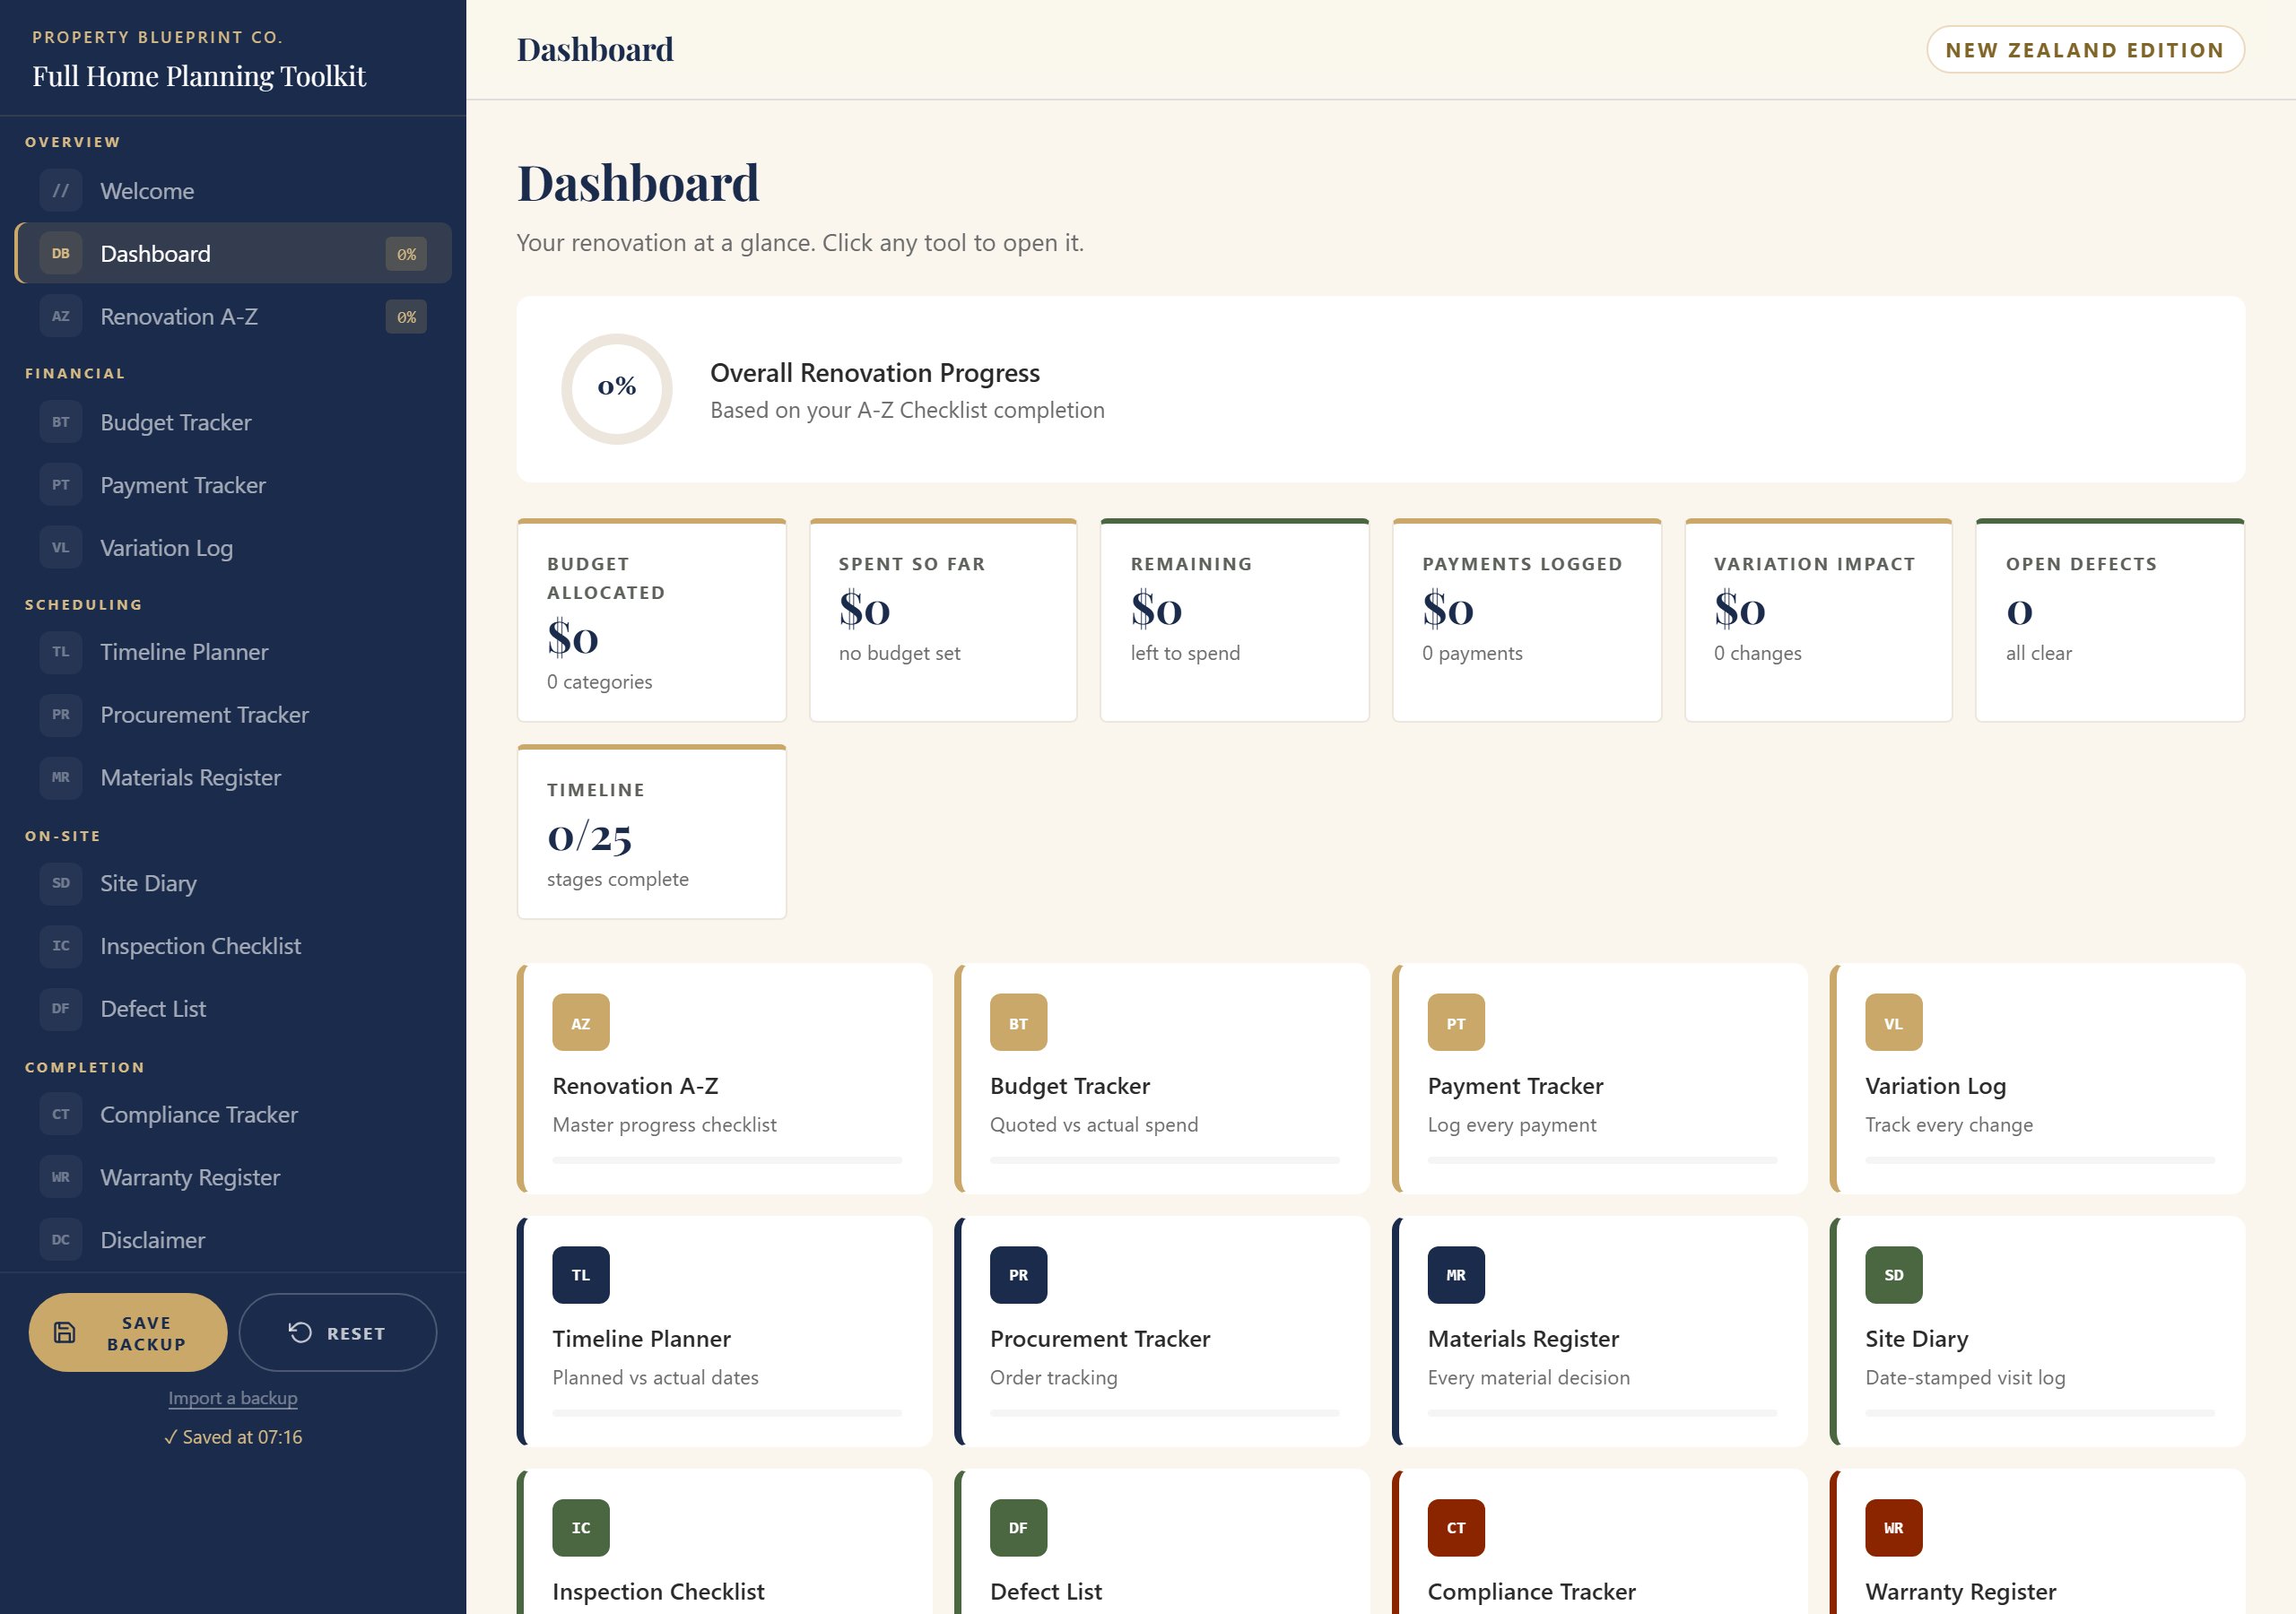Click the red CT tile icon
Screen dimensions: 2296x1614
coord(1456,1528)
